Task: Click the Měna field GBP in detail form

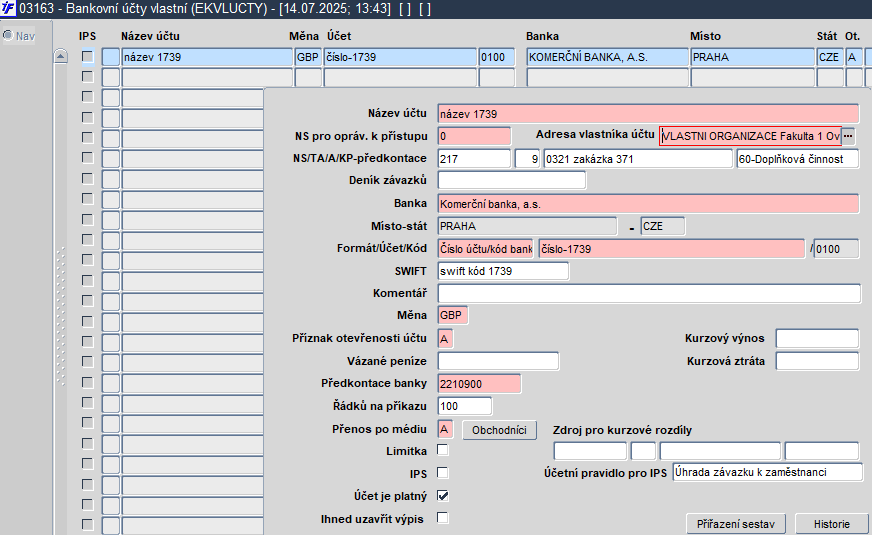Action: (453, 315)
